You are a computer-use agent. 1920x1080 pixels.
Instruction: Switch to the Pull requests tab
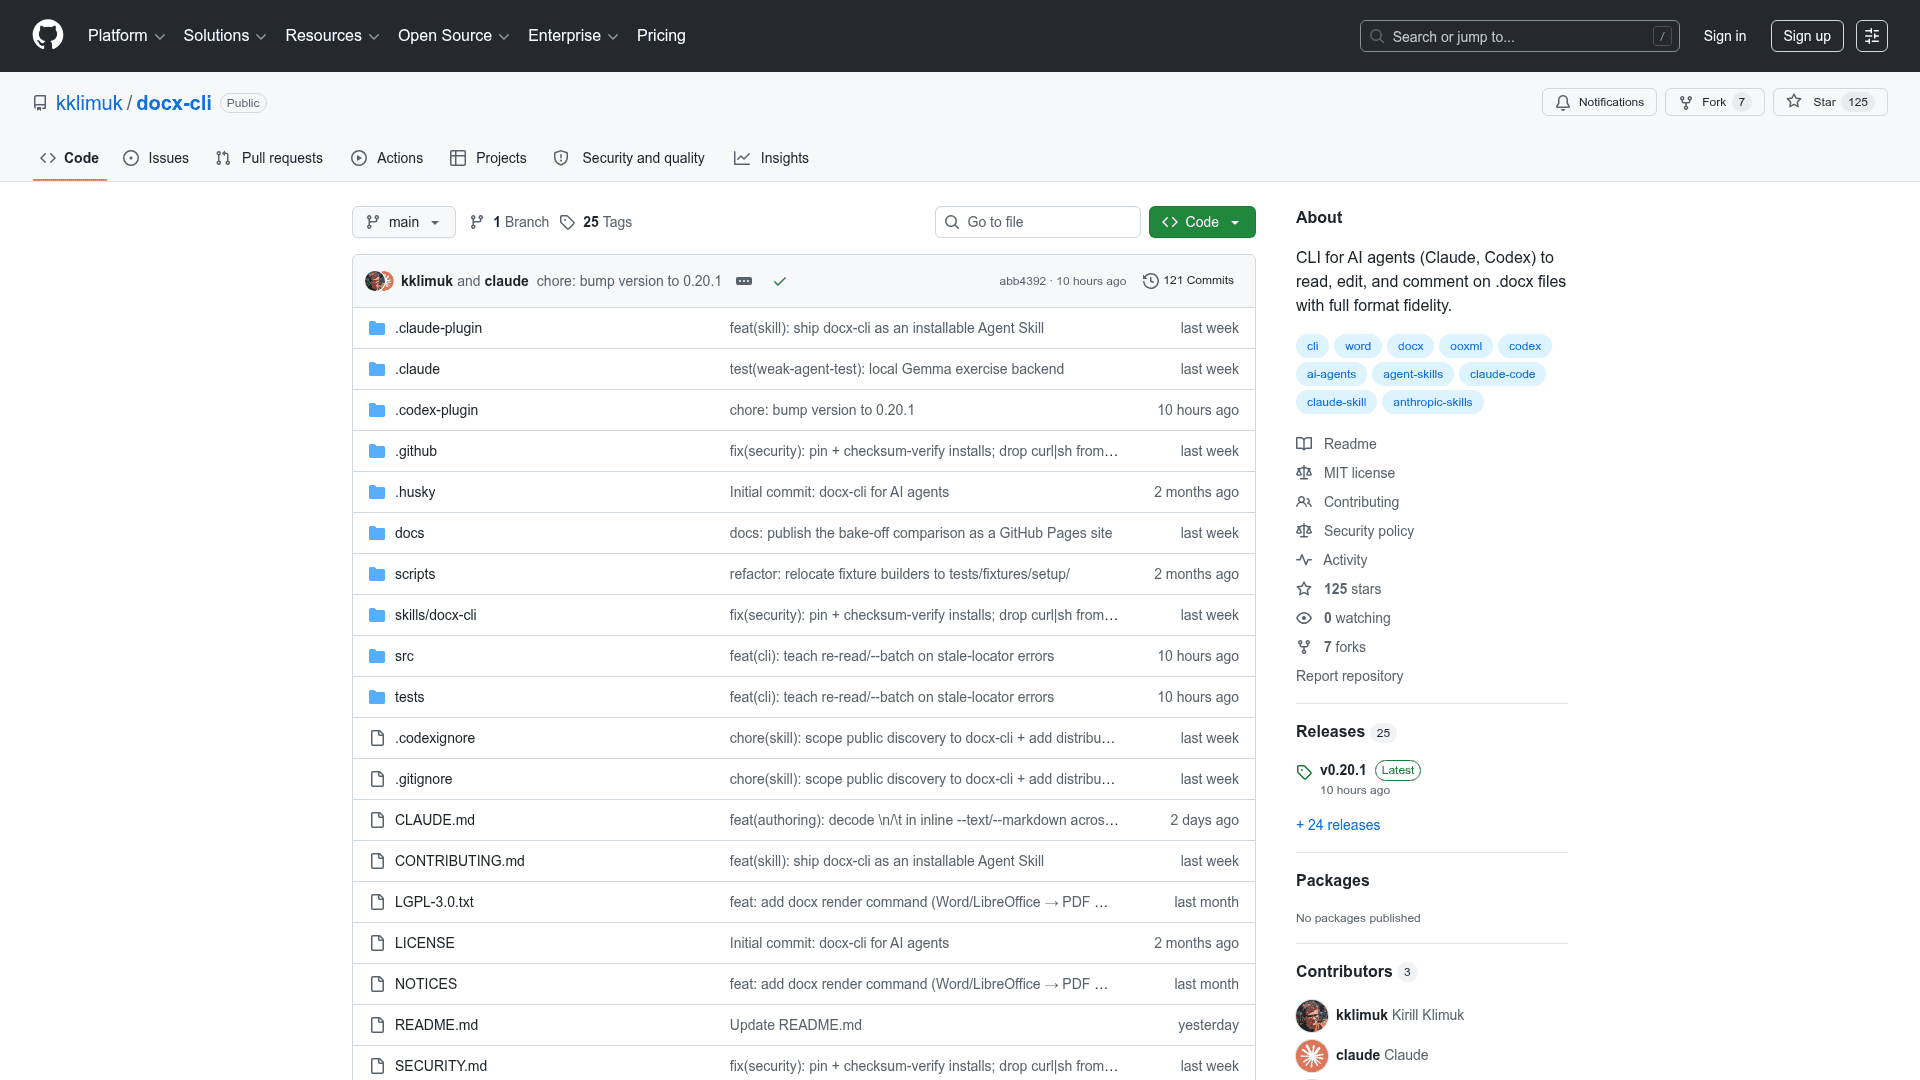(269, 158)
